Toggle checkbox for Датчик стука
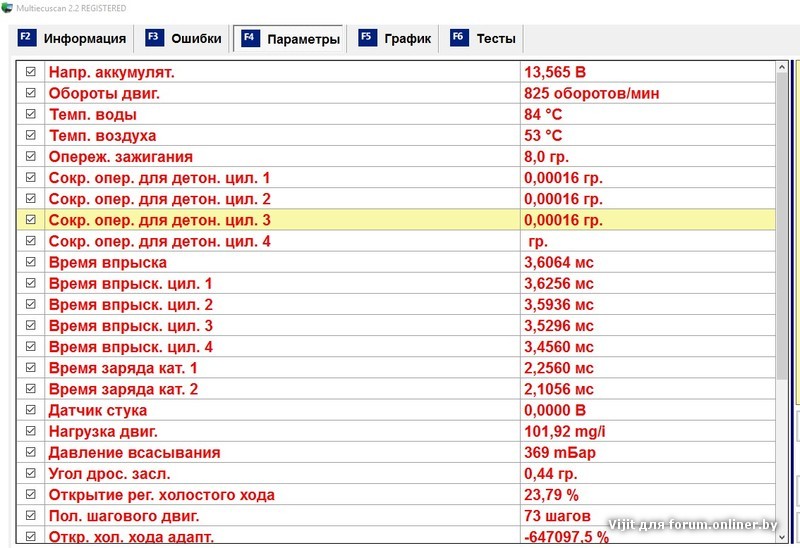Image resolution: width=800 pixels, height=548 pixels. click(30, 410)
